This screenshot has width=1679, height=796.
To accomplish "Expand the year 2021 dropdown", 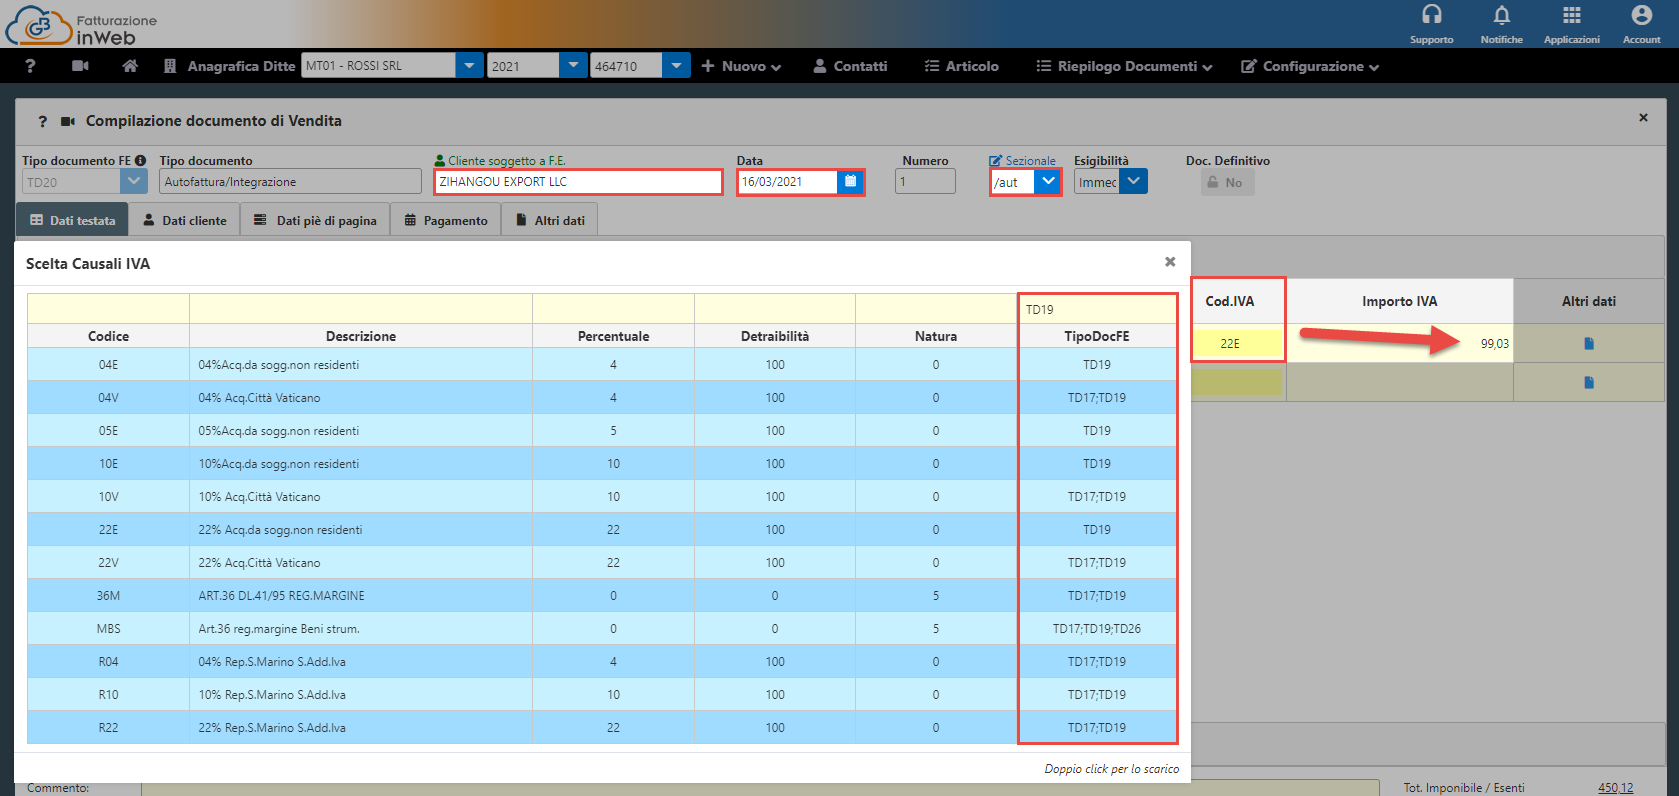I will point(573,66).
